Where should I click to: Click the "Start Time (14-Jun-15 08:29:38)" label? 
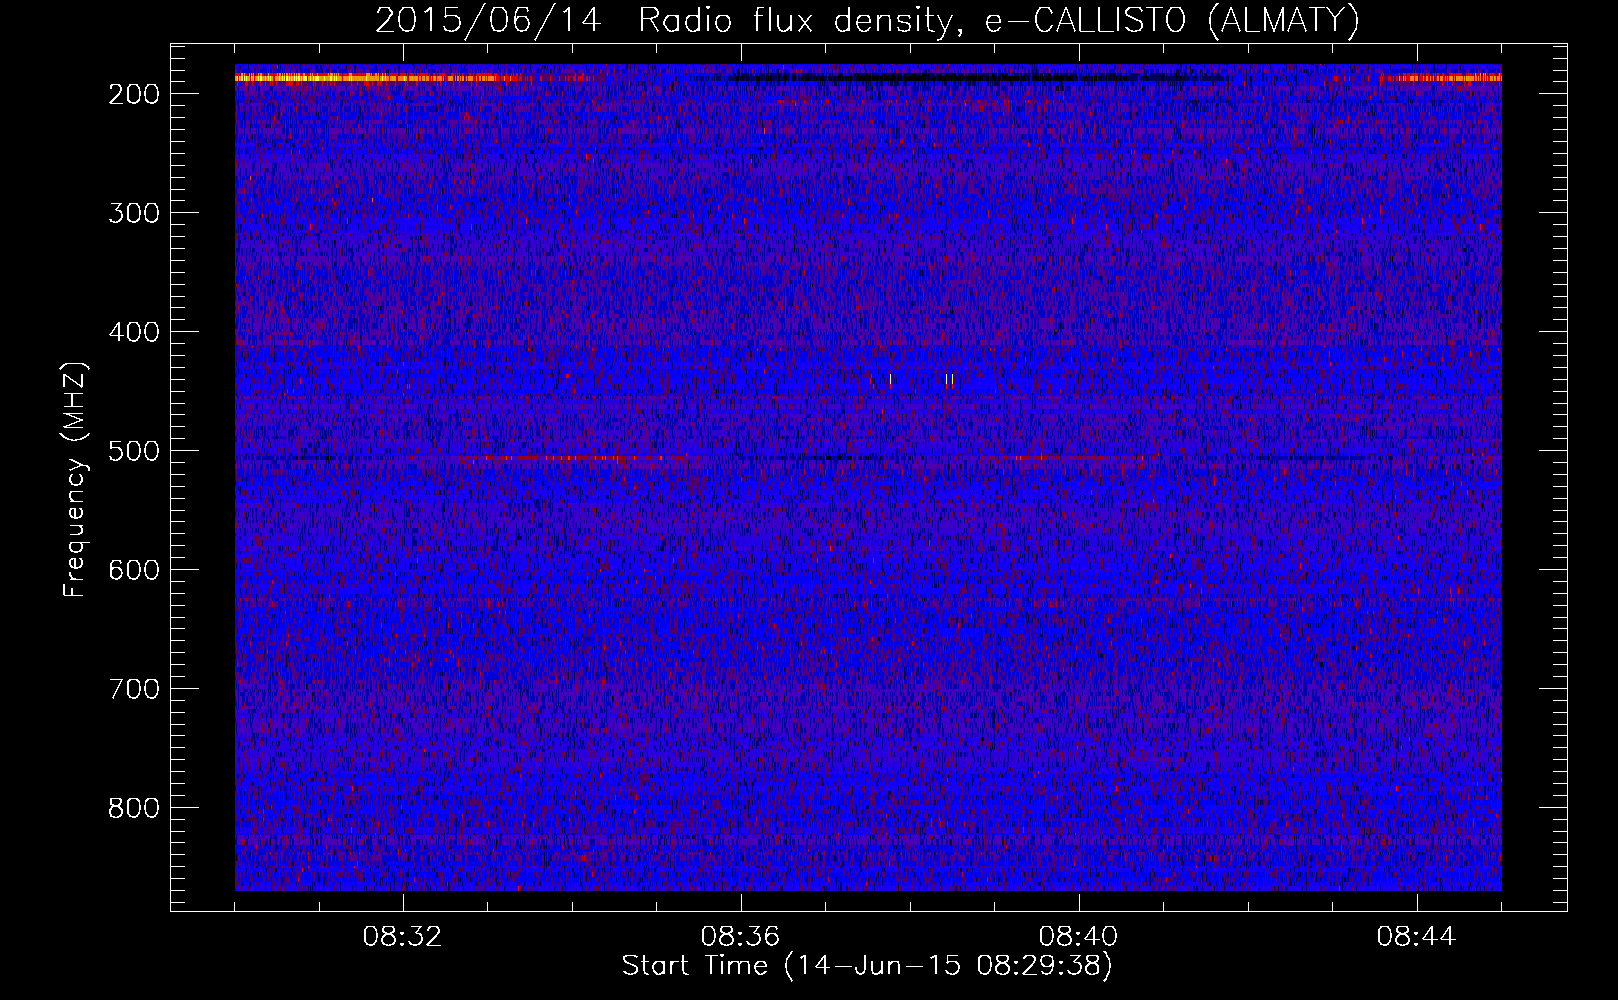867,966
